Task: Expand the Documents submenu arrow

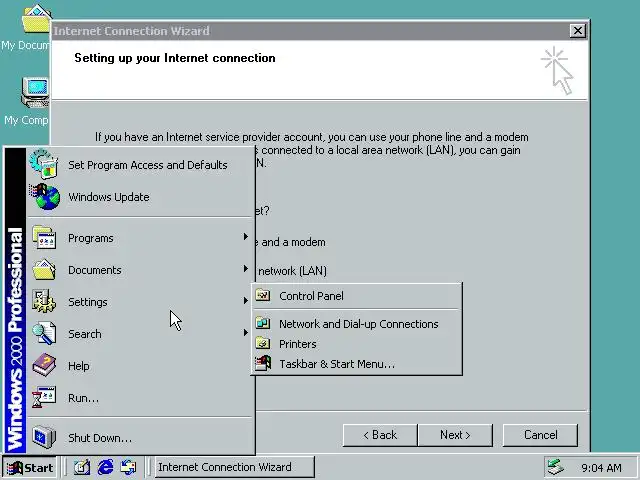Action: (x=245, y=269)
